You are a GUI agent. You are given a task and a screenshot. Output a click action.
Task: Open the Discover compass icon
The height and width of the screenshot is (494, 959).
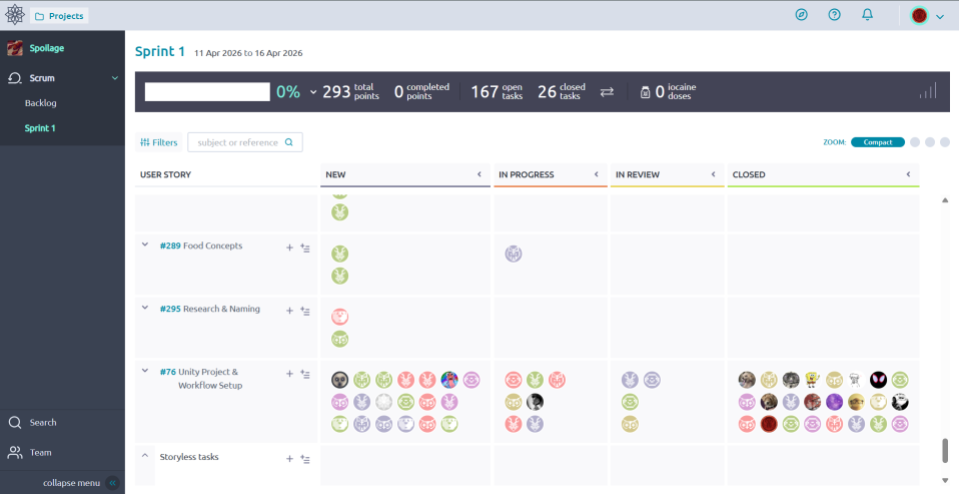pyautogui.click(x=801, y=15)
